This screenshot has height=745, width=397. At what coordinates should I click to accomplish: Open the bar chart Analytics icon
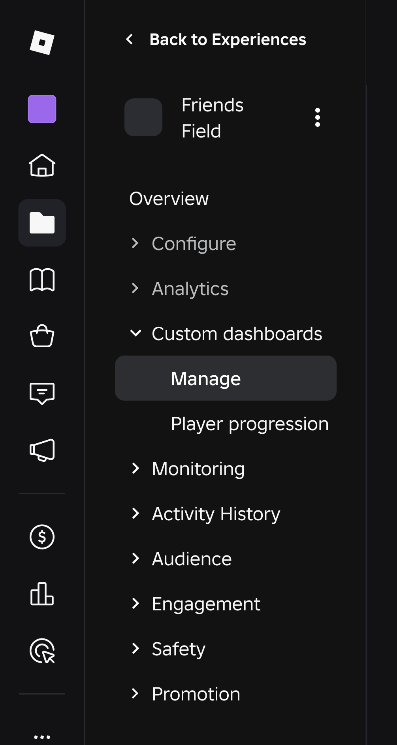click(x=42, y=594)
